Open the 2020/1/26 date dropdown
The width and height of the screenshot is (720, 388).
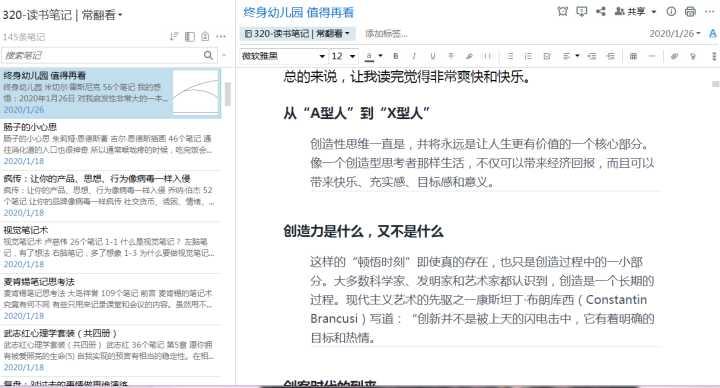[x=675, y=34]
